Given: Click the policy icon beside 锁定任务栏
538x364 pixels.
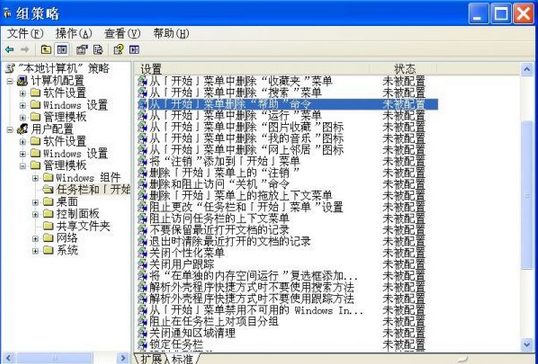Looking at the screenshot, I should point(142,344).
